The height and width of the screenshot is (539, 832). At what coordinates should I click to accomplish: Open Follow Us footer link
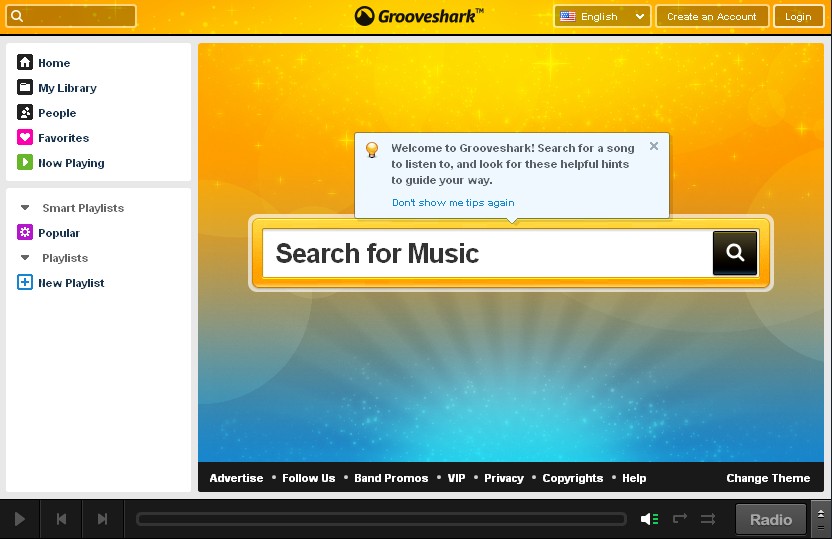[x=309, y=478]
